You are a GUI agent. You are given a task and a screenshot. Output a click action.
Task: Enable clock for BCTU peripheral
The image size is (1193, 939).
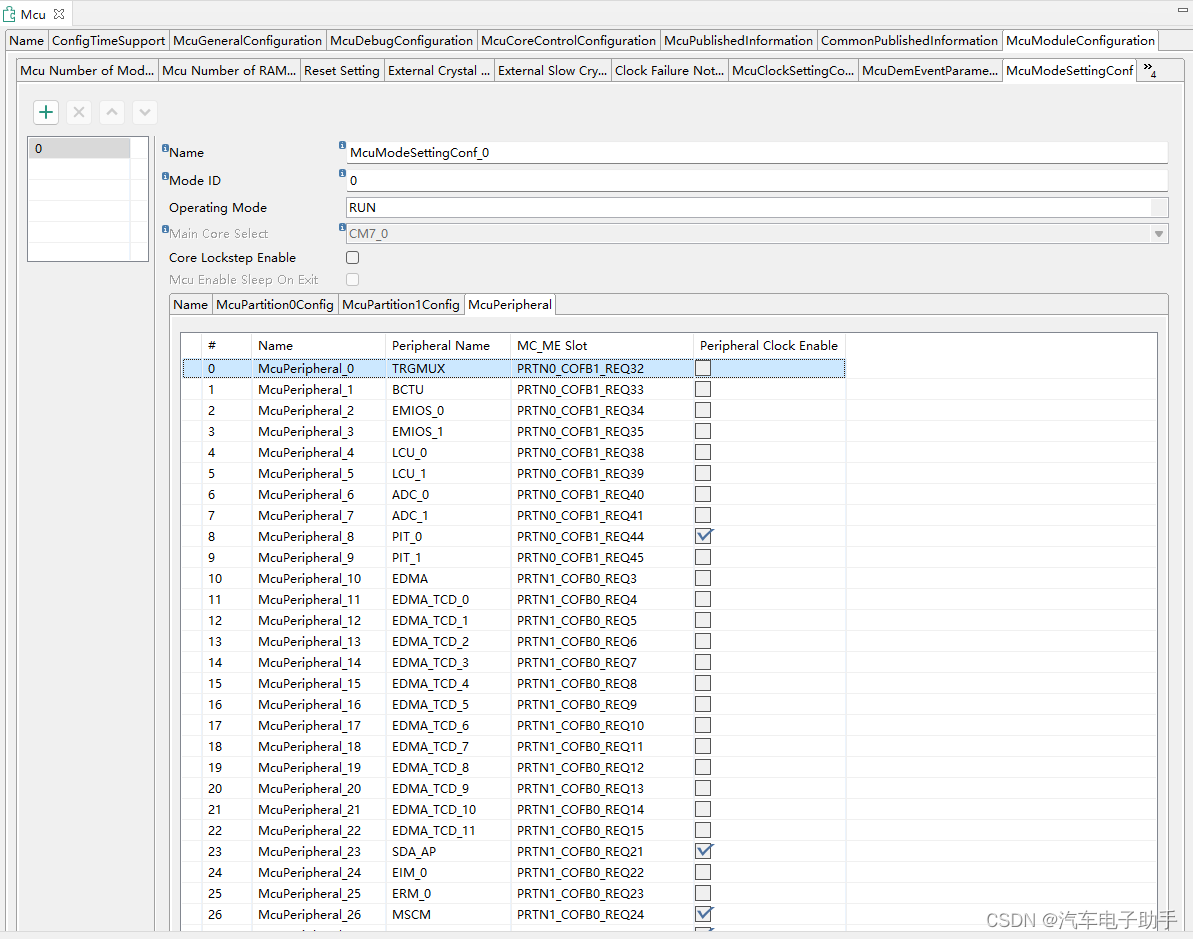click(x=703, y=389)
